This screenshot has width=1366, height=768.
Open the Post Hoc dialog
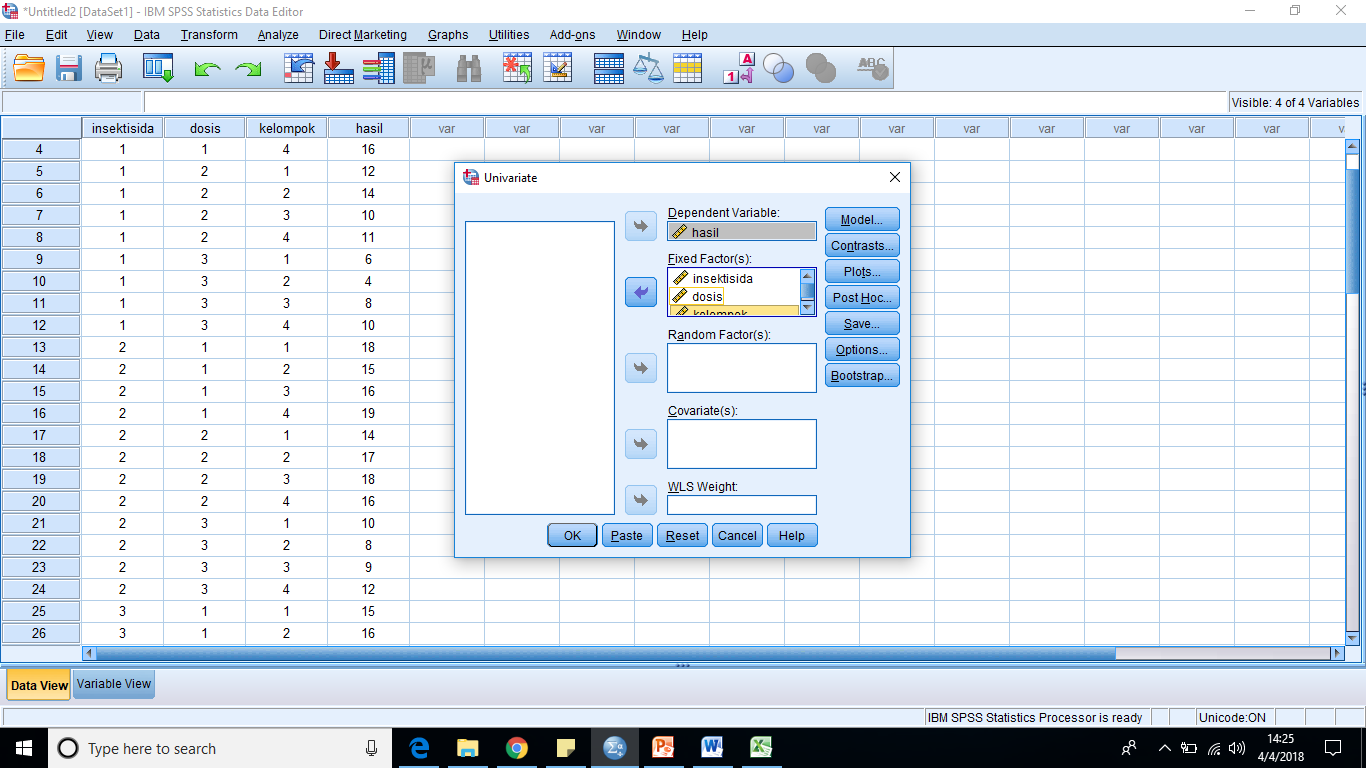[861, 297]
